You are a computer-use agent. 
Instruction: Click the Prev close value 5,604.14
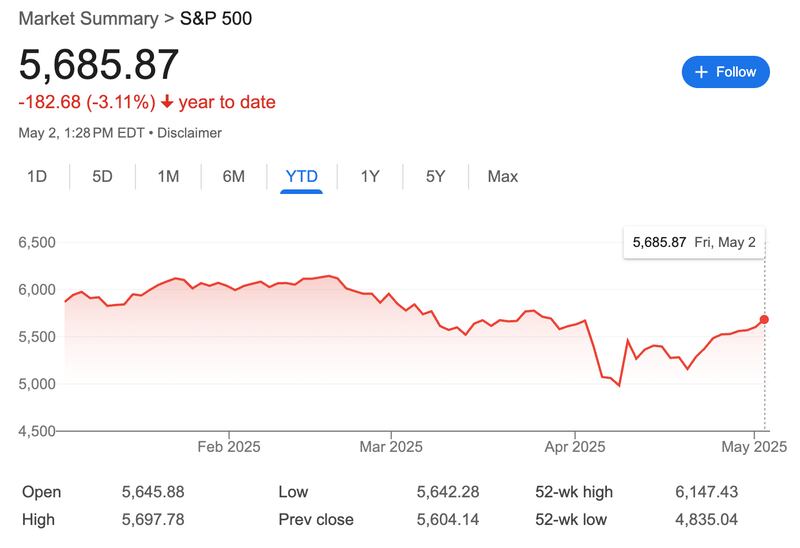pos(449,520)
